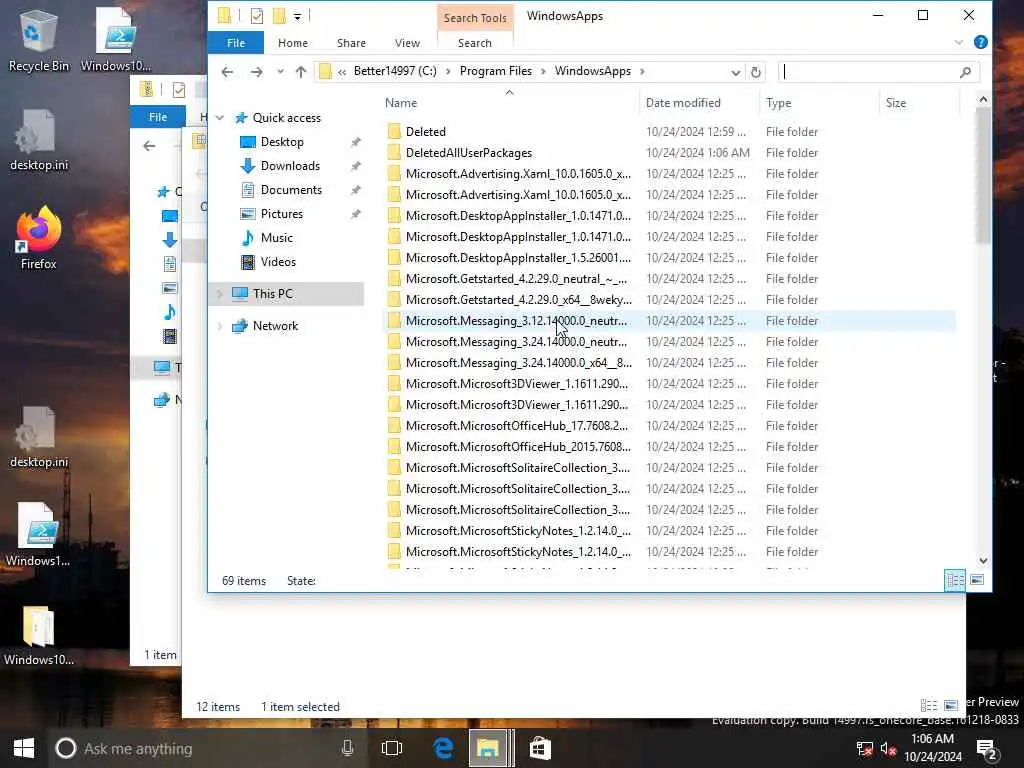1024x768 pixels.
Task: Go up one folder level
Action: [x=300, y=72]
